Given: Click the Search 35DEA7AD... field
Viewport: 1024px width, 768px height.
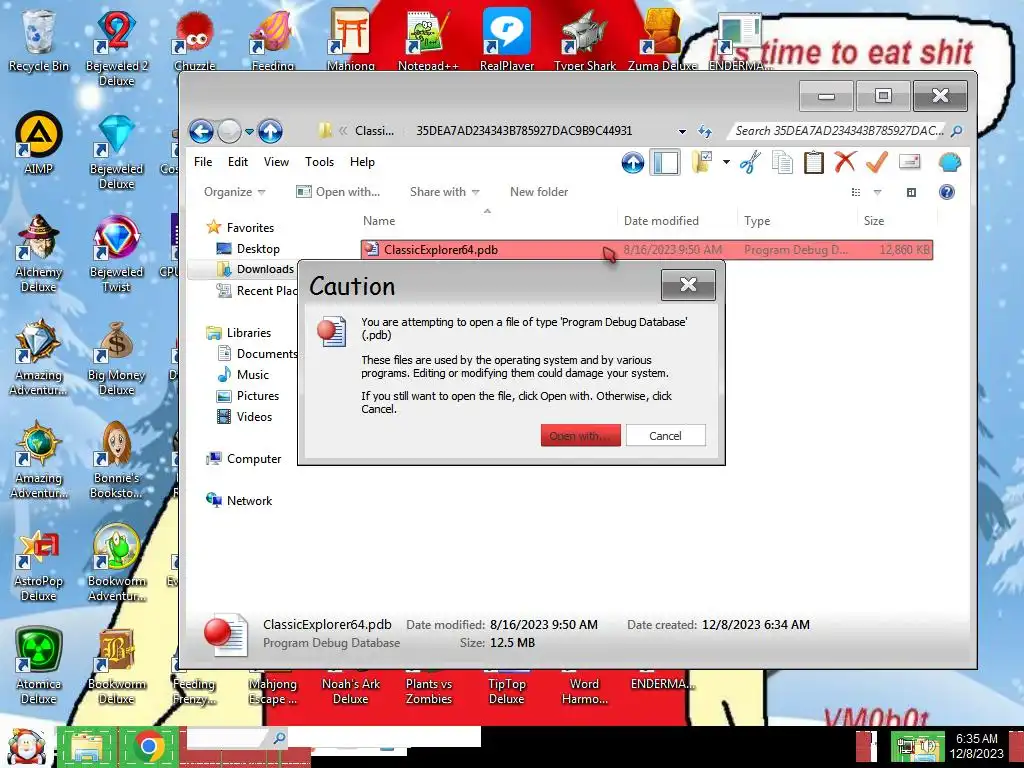Looking at the screenshot, I should coord(839,131).
